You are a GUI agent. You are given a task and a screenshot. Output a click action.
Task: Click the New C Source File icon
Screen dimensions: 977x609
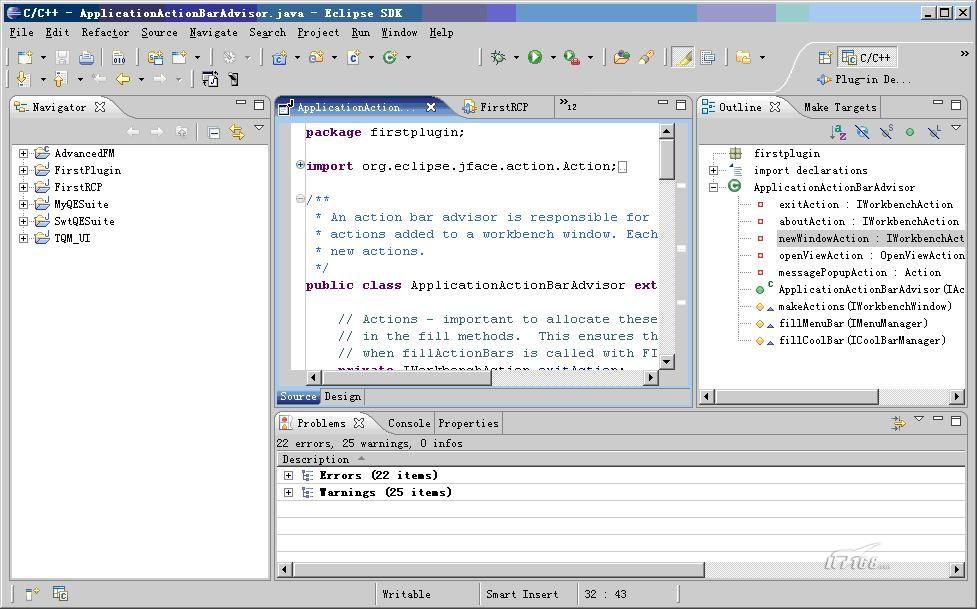tap(354, 57)
